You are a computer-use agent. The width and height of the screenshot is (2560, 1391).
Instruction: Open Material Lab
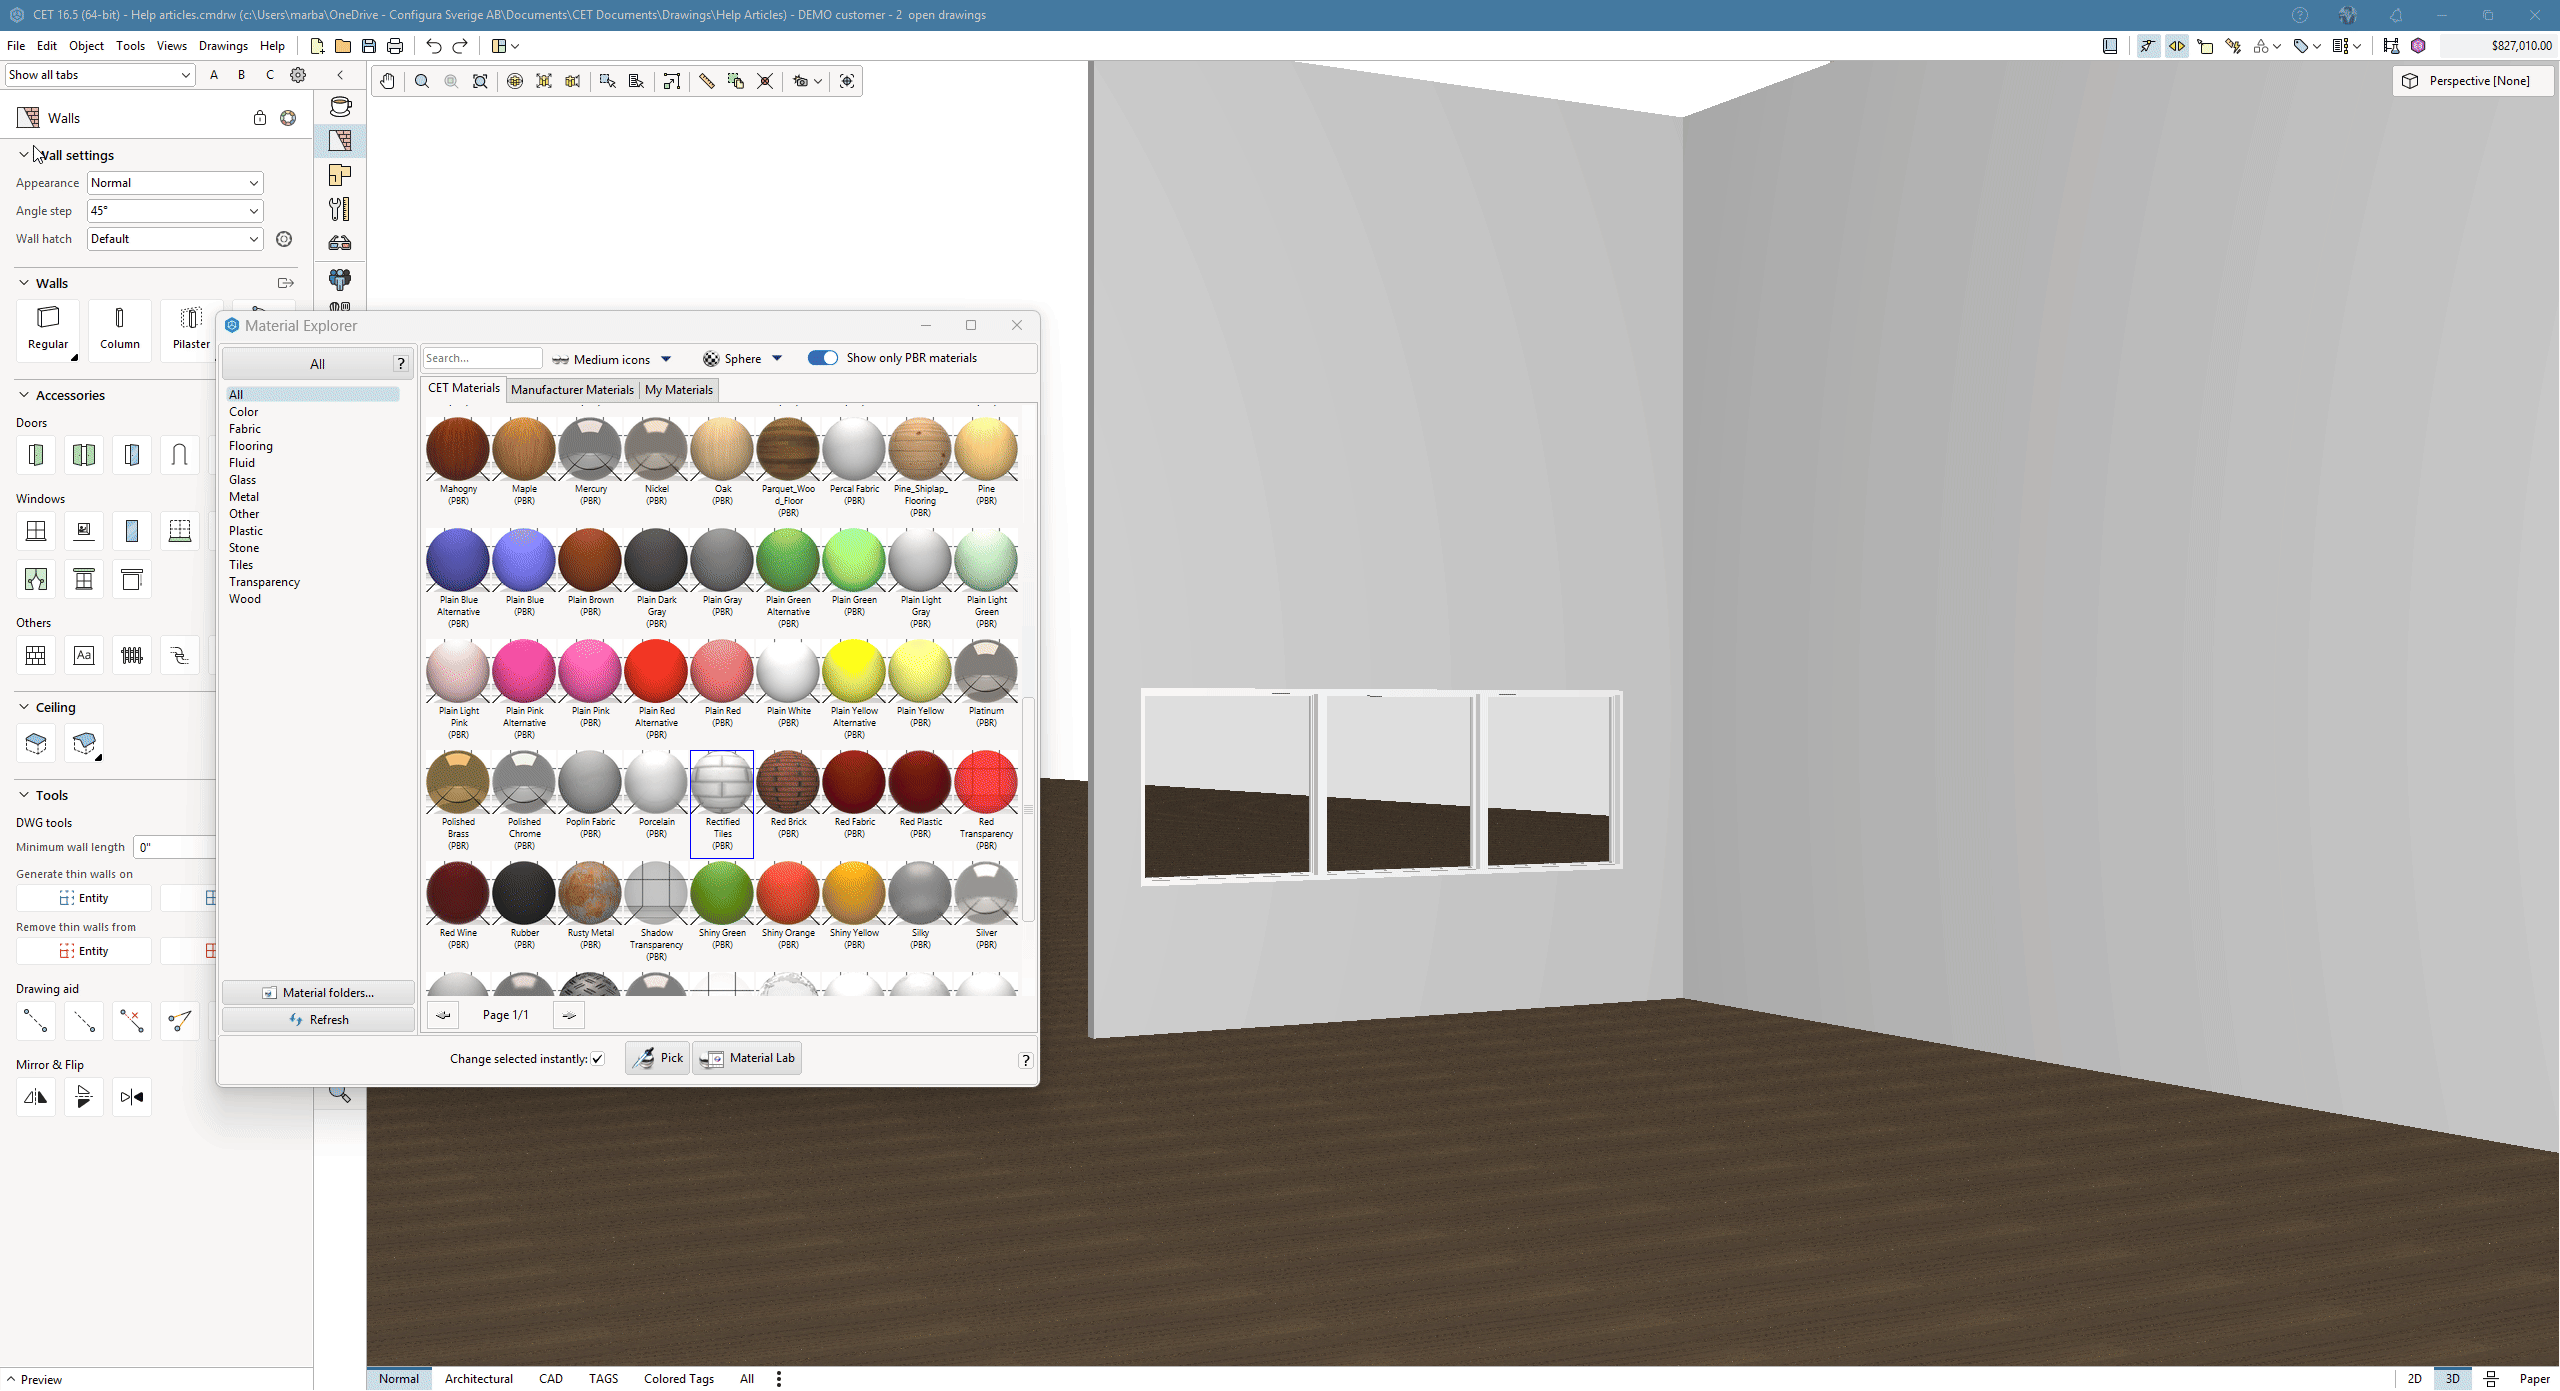[x=747, y=1058]
